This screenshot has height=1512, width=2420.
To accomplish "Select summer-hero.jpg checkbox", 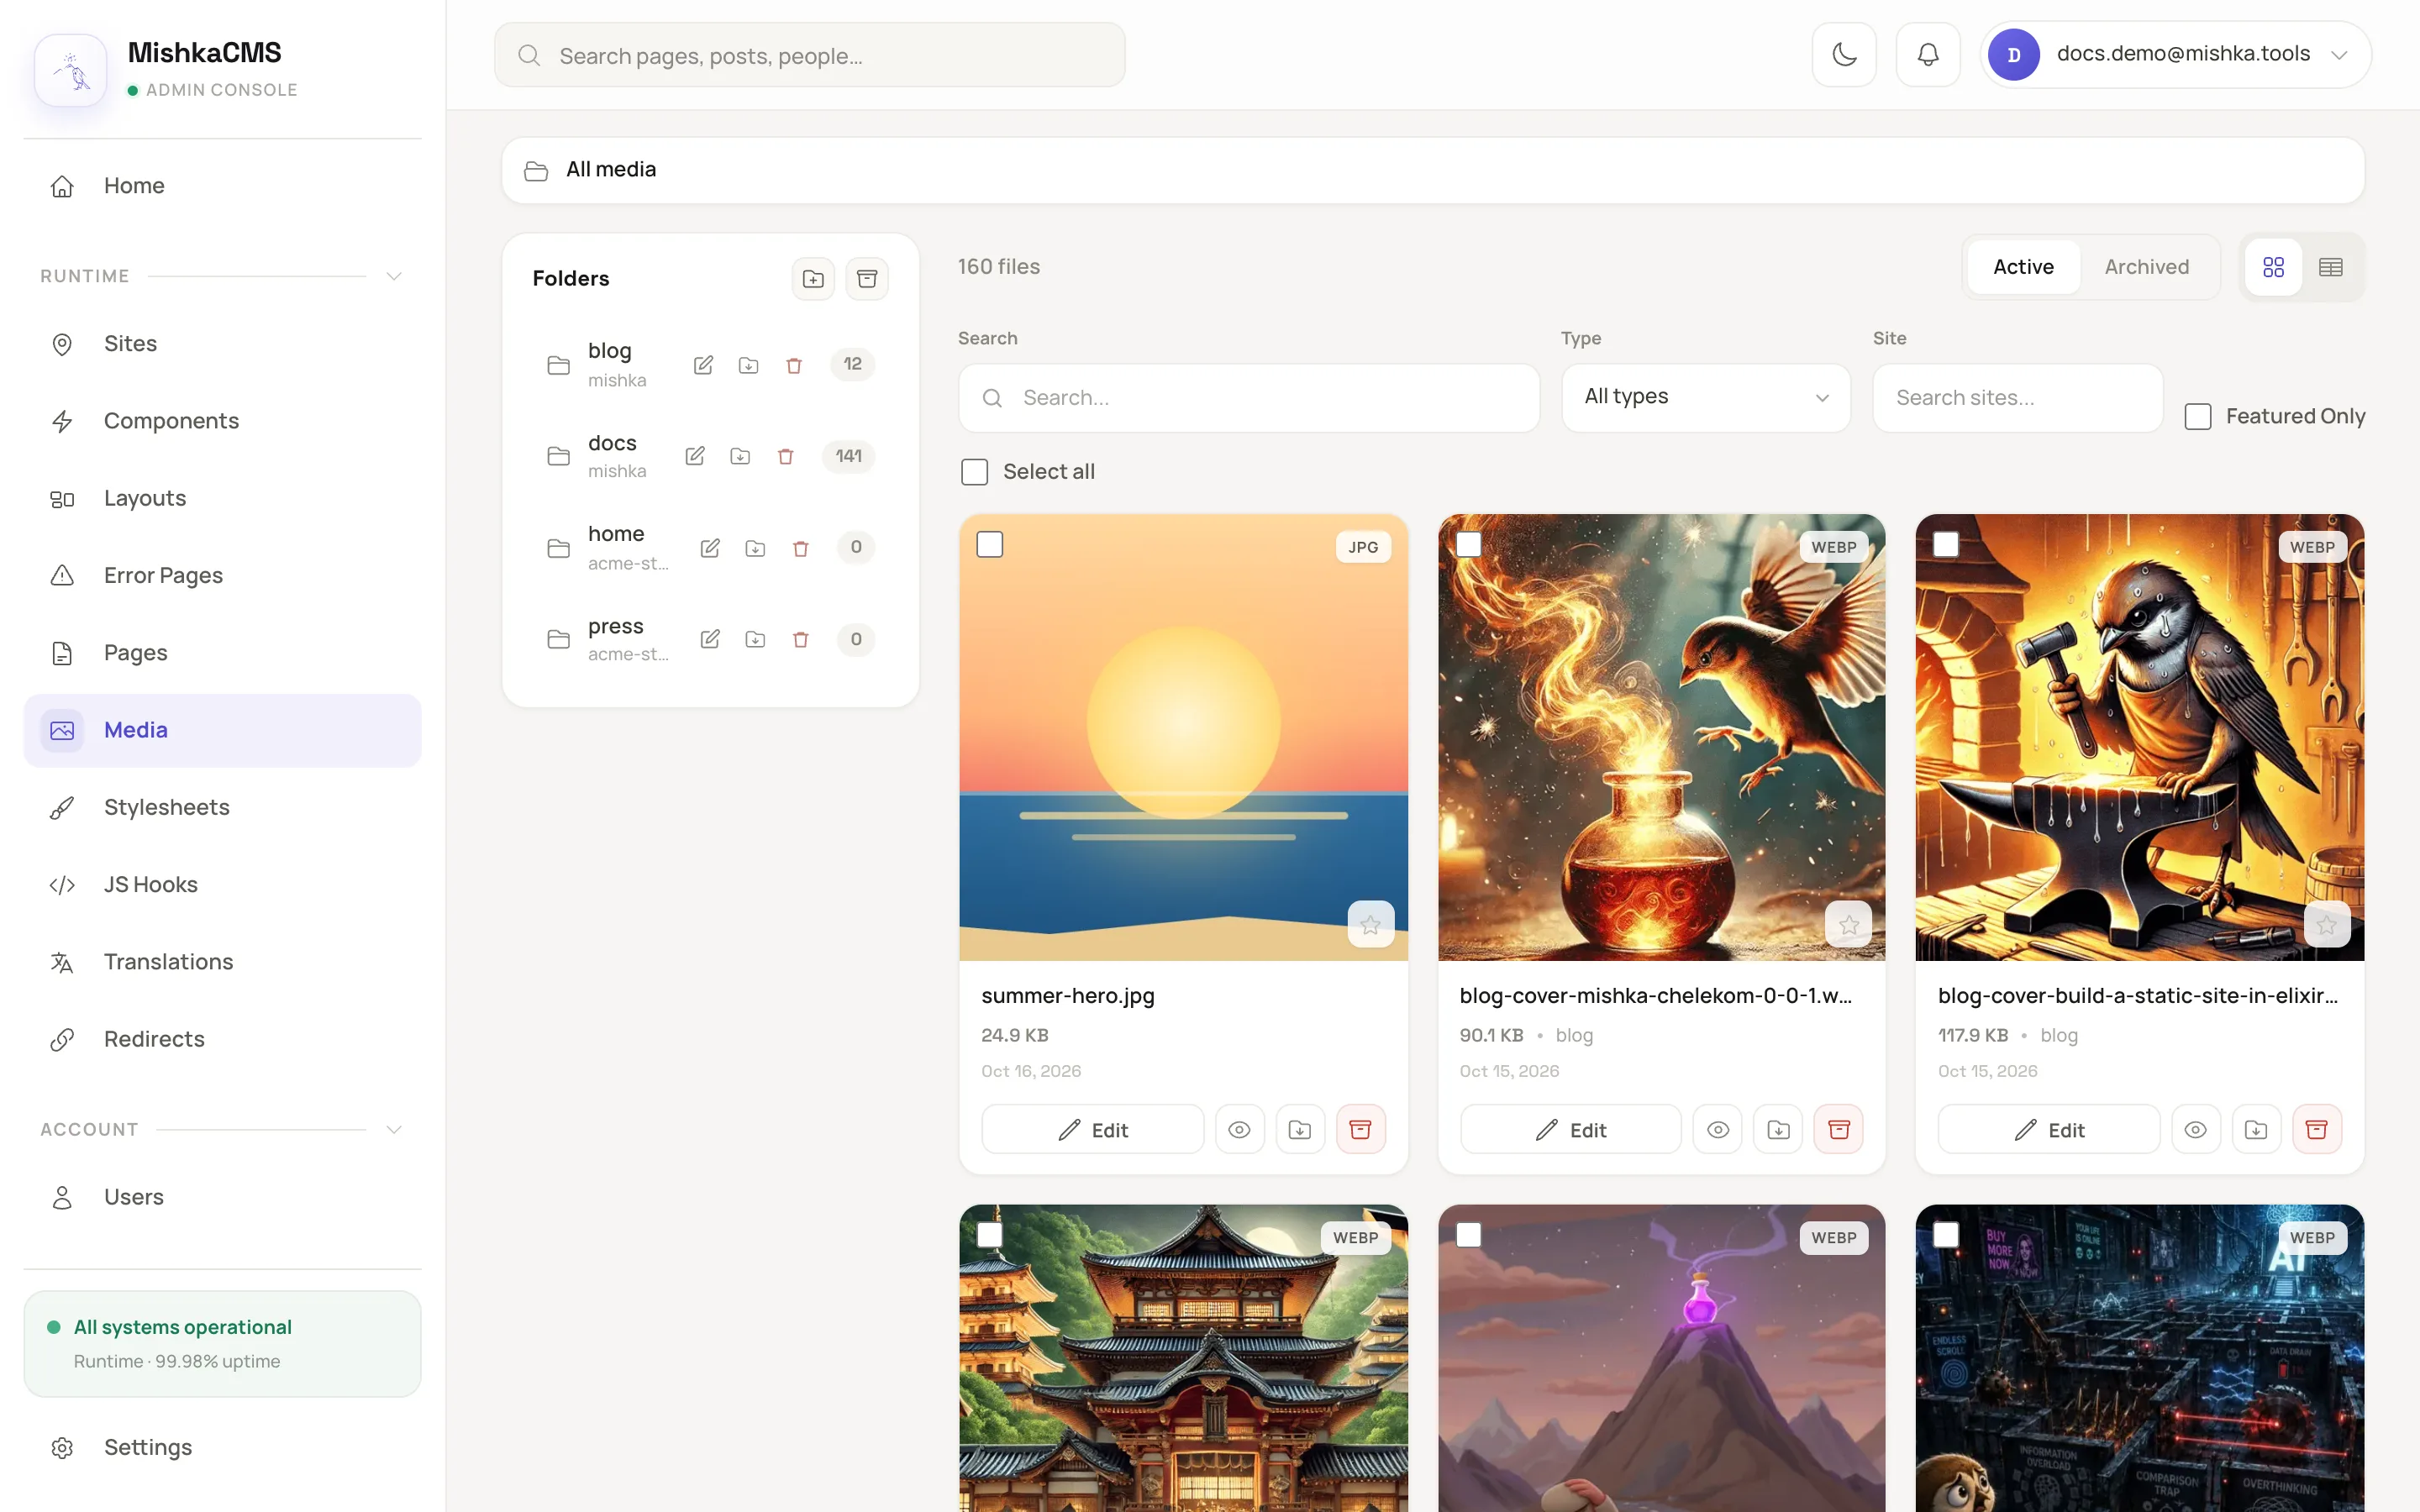I will coord(990,545).
